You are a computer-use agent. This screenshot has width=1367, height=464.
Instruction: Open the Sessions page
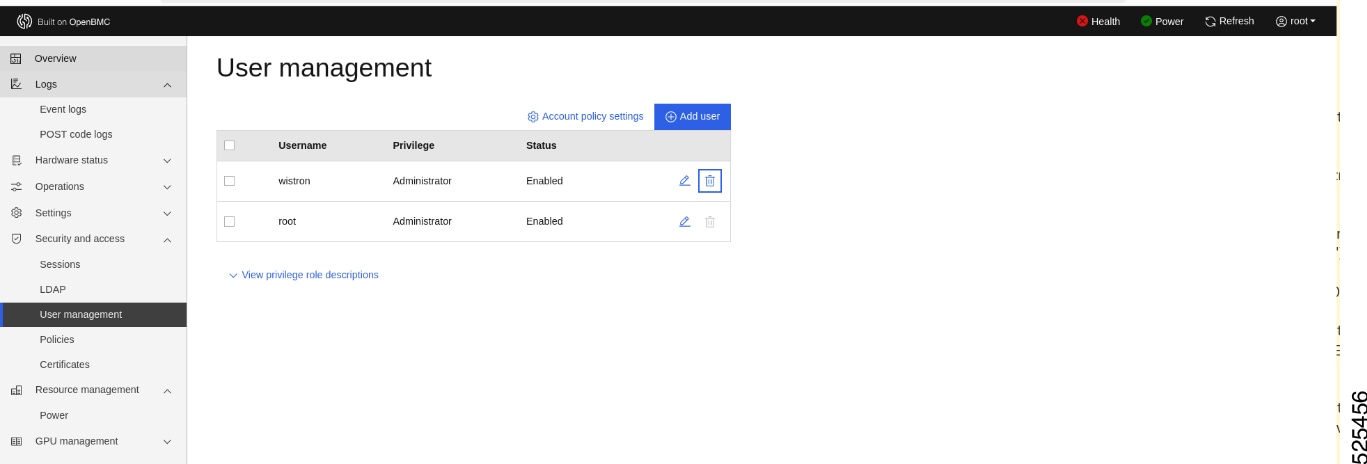coord(60,264)
